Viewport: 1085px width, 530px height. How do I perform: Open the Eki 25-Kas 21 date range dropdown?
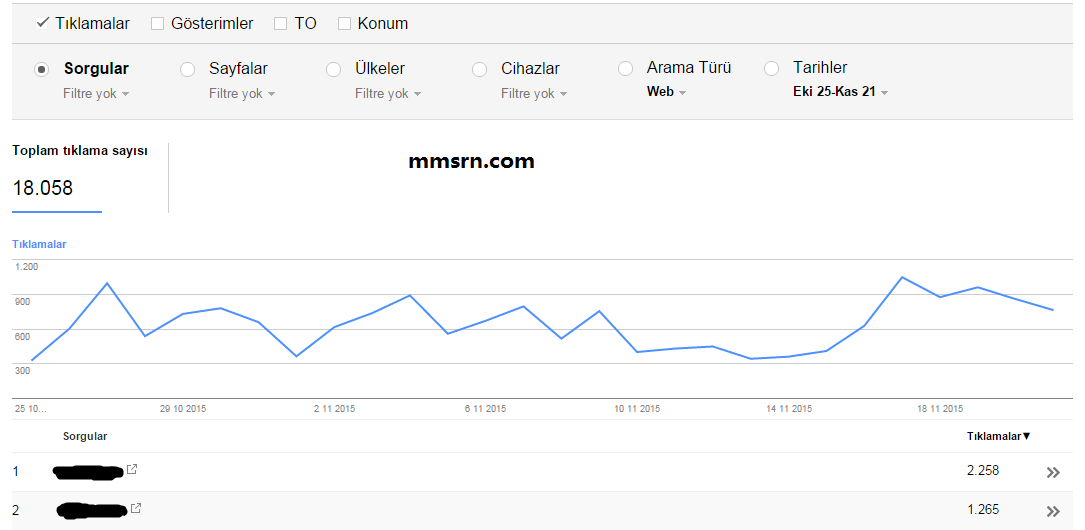pos(840,91)
